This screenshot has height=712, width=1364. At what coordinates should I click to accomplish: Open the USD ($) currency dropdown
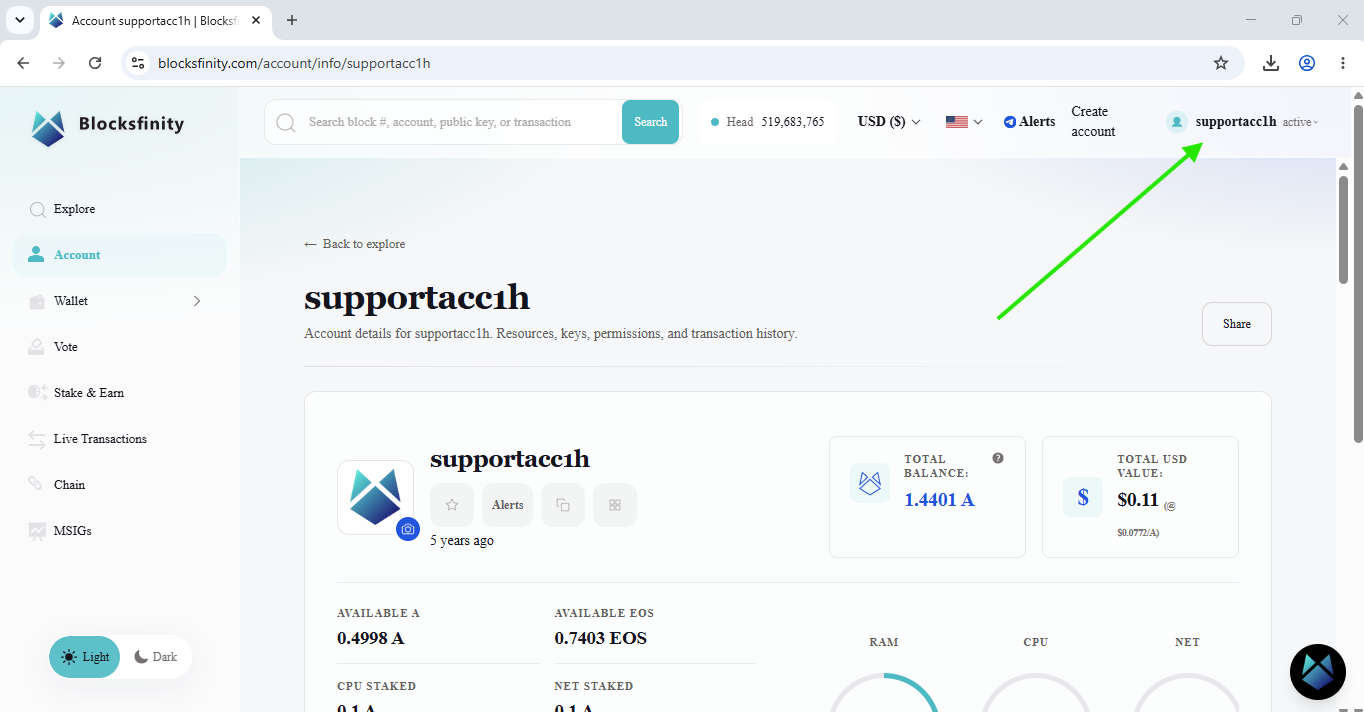tap(889, 122)
